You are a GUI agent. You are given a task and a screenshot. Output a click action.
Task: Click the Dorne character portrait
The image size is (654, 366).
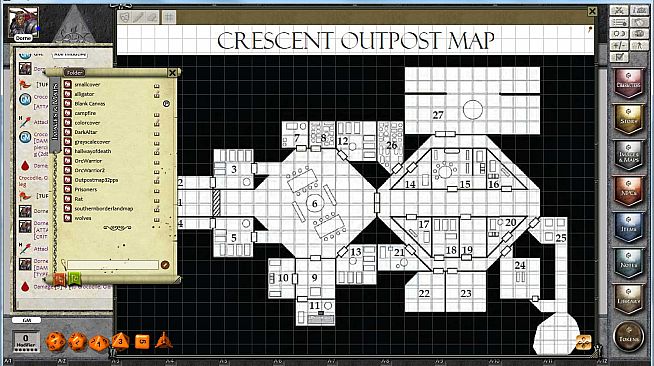pos(23,23)
